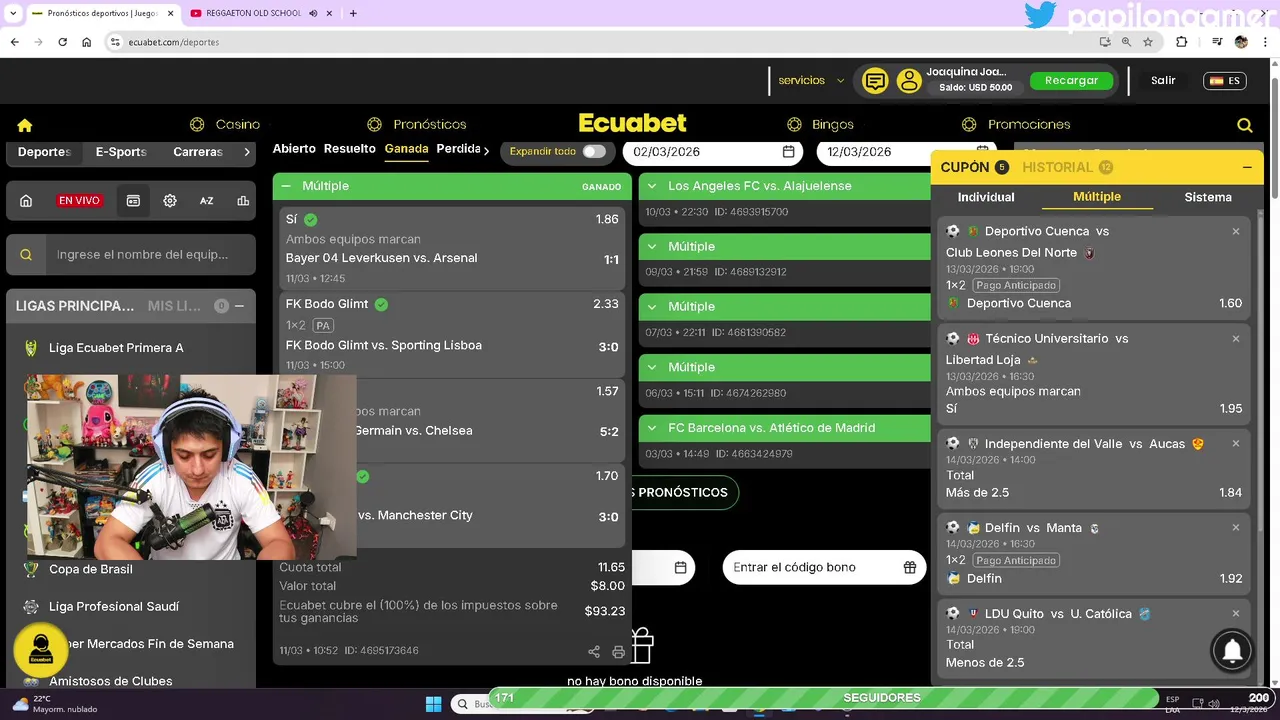Print the winning bet ticket

(x=618, y=651)
